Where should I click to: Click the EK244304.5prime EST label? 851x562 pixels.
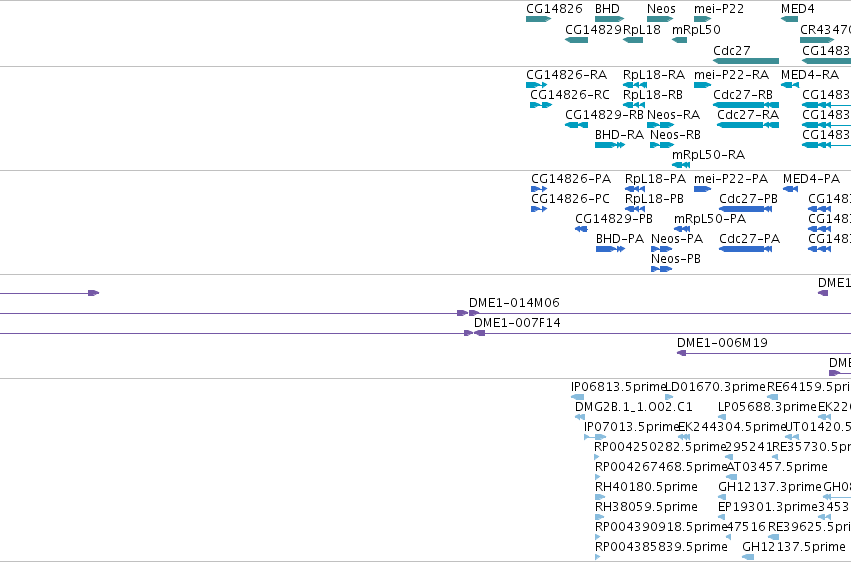coord(733,427)
